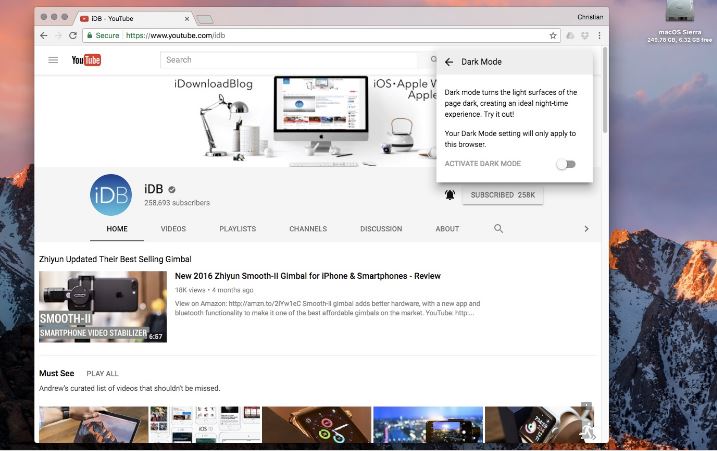This screenshot has height=451, width=717.
Task: Open the Zhiyun Smooth-II Gimbal review title
Action: [307, 276]
